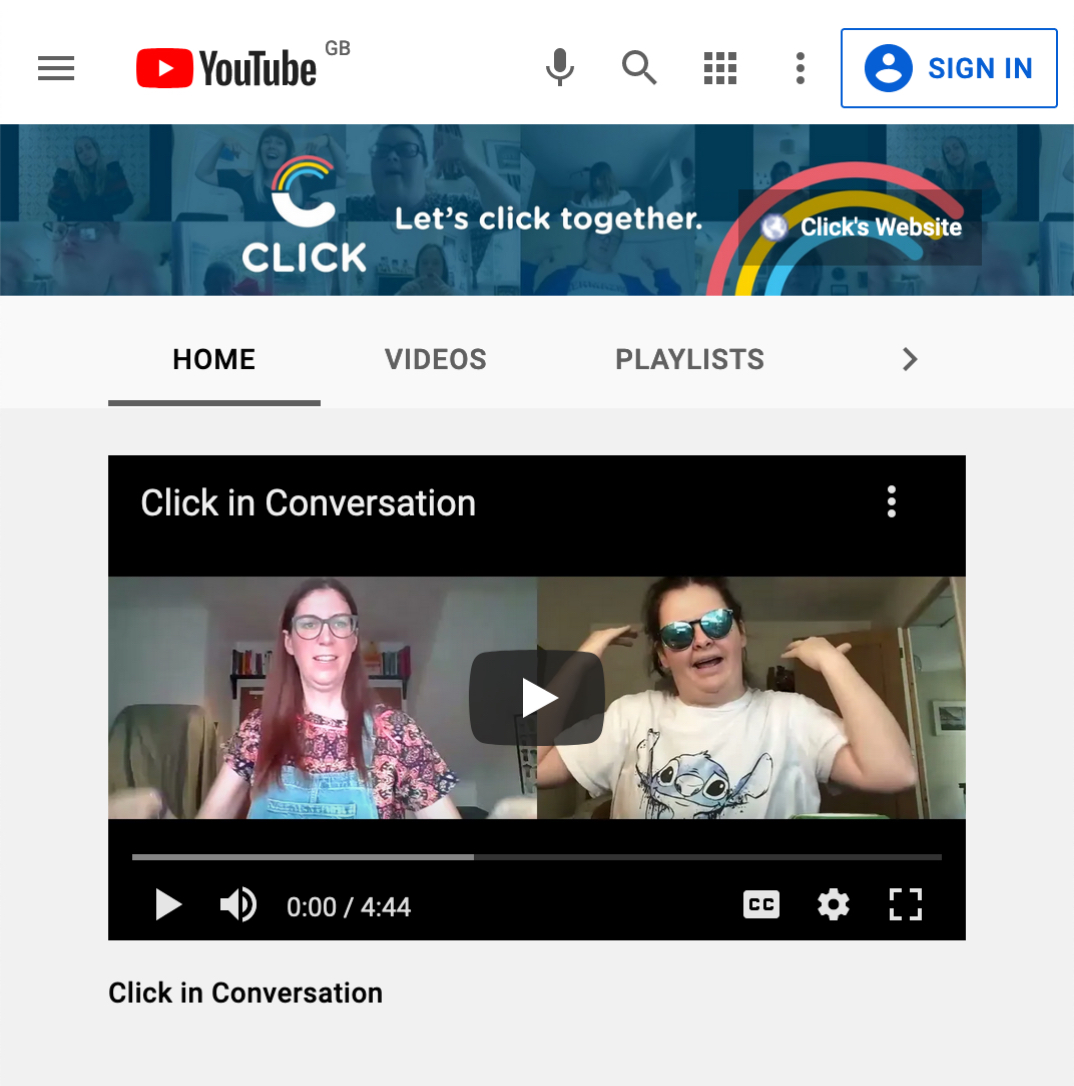This screenshot has width=1074, height=1086.
Task: Open the video player three-dot menu
Action: [x=891, y=501]
